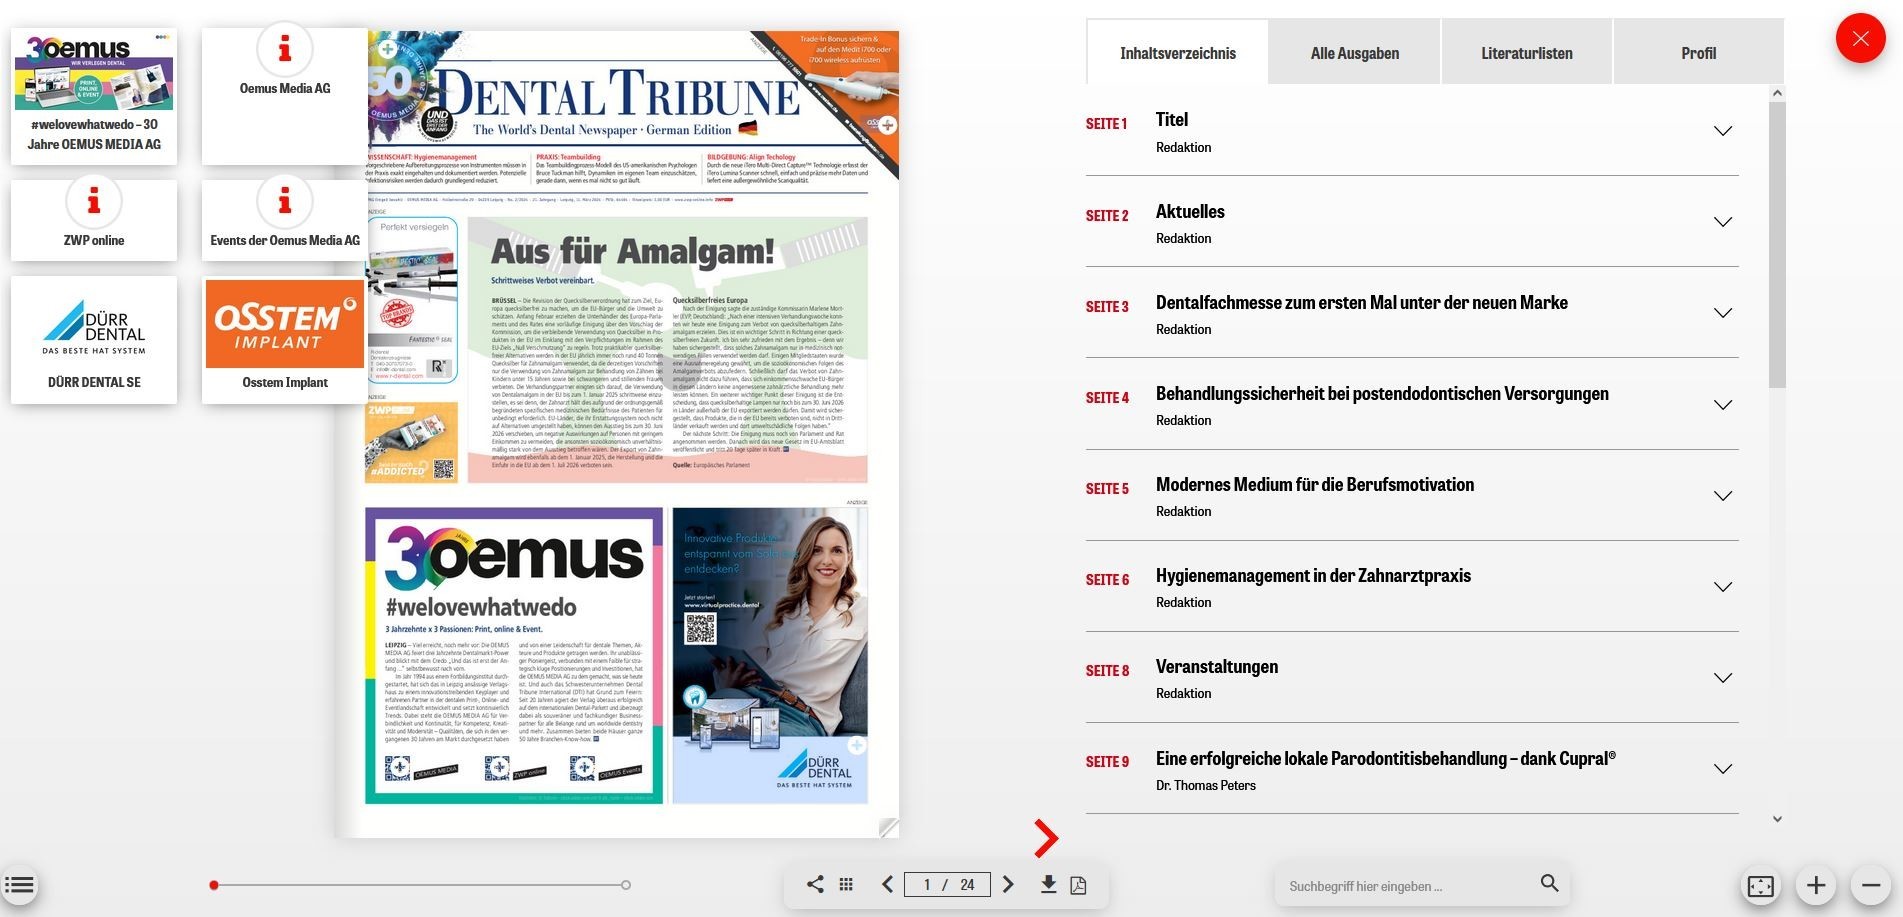The width and height of the screenshot is (1903, 917).
Task: Open the PDF document icon
Action: pyautogui.click(x=1078, y=885)
